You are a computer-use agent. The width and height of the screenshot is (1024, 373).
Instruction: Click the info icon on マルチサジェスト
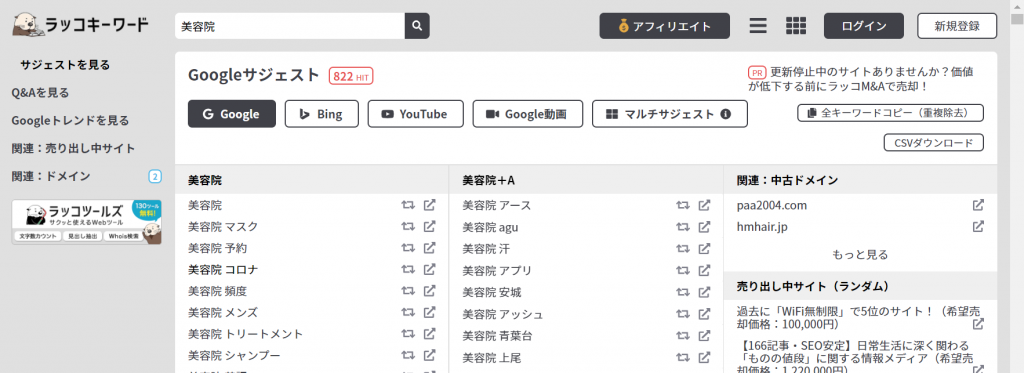(x=725, y=114)
